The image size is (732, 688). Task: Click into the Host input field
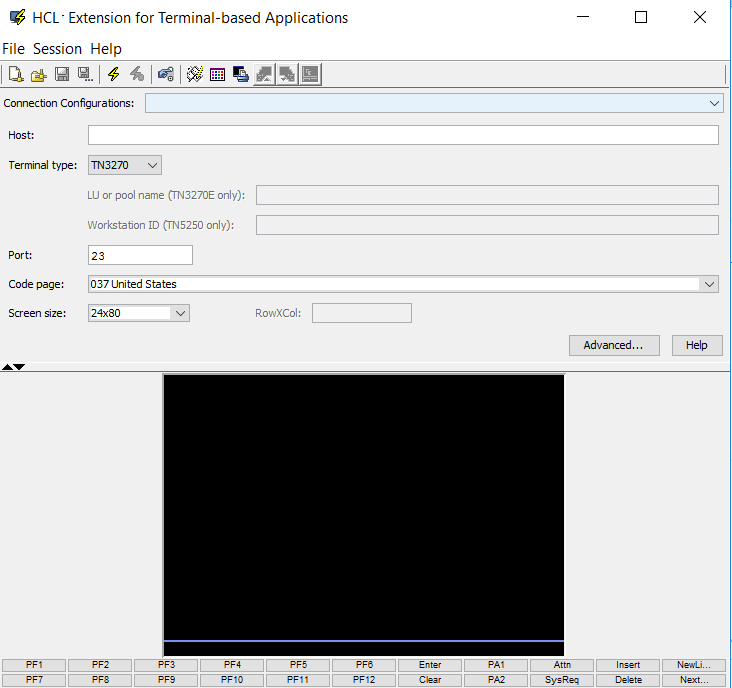403,135
